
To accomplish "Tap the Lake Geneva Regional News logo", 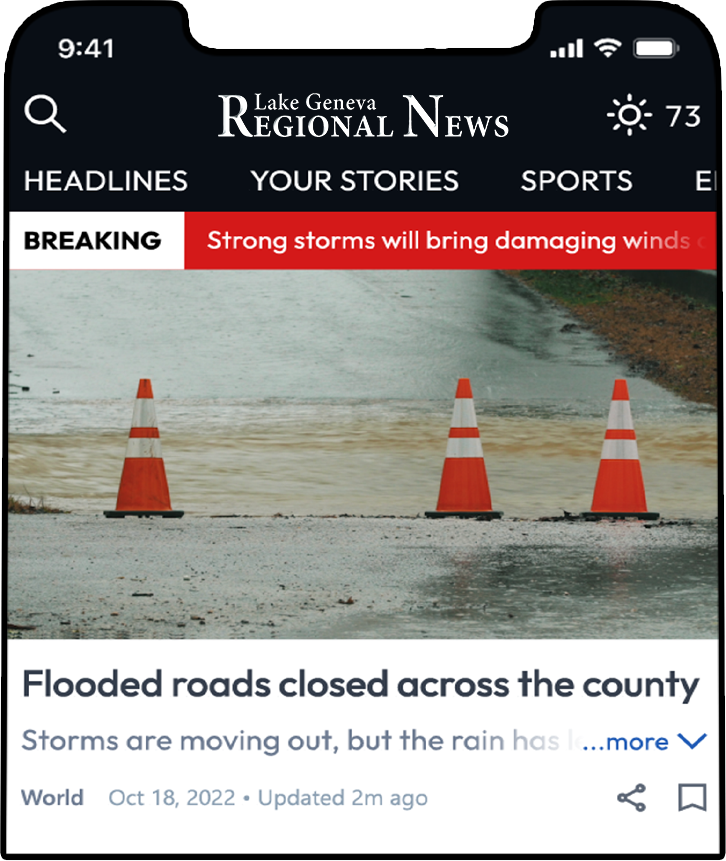I will (363, 116).
